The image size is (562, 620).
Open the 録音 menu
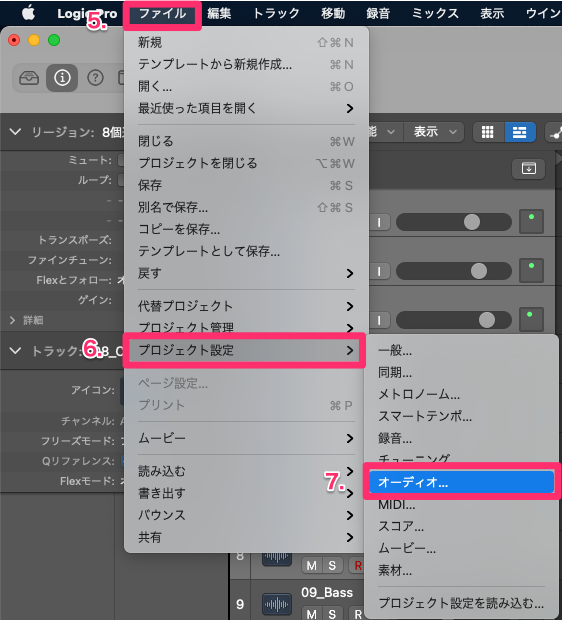click(378, 13)
